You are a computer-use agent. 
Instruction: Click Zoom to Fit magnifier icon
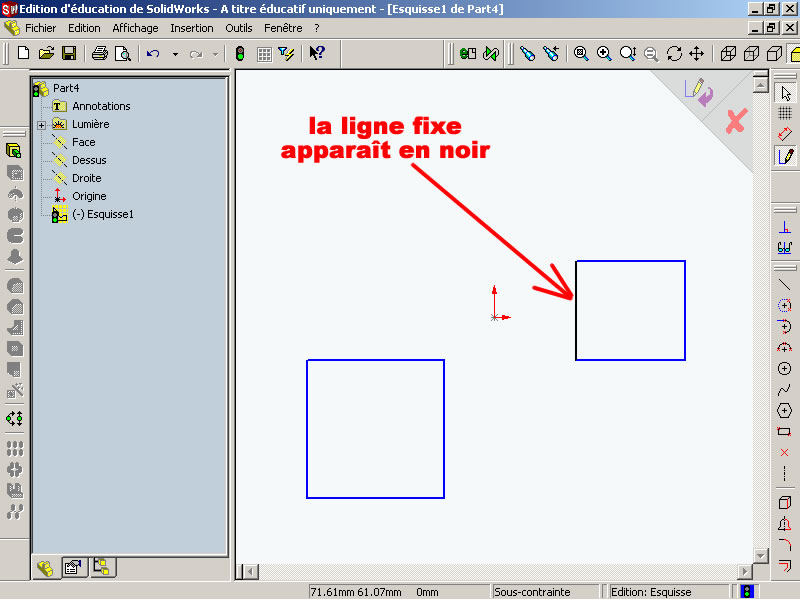point(581,53)
